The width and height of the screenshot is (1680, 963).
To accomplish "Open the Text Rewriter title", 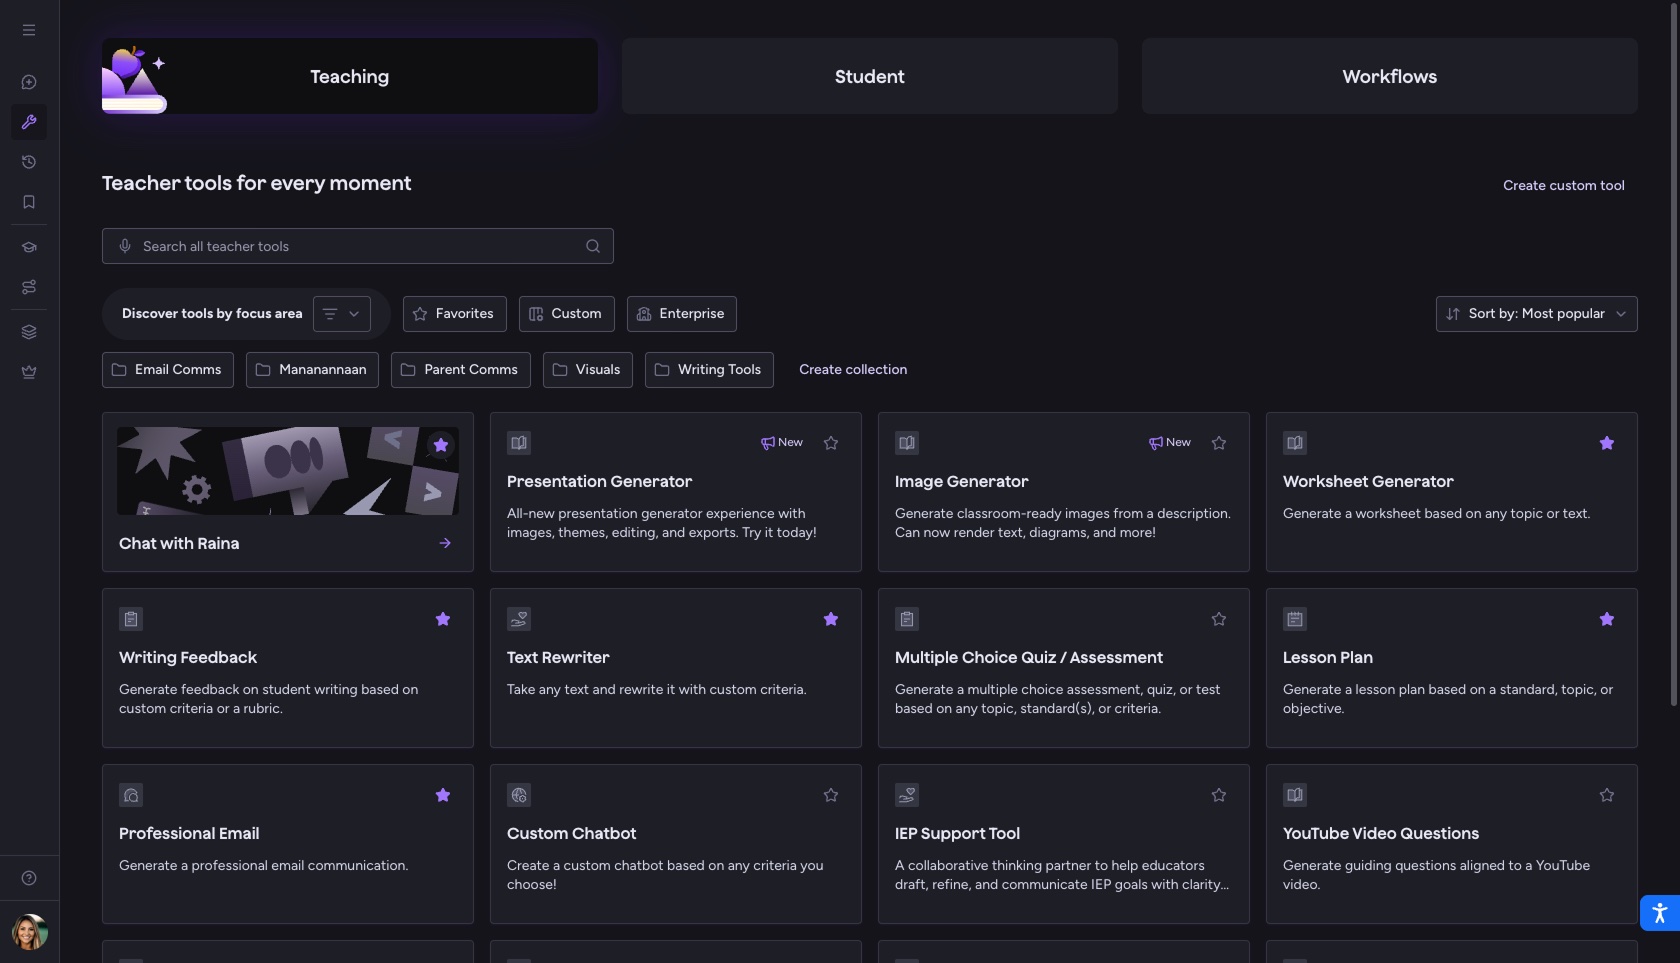I will point(558,657).
